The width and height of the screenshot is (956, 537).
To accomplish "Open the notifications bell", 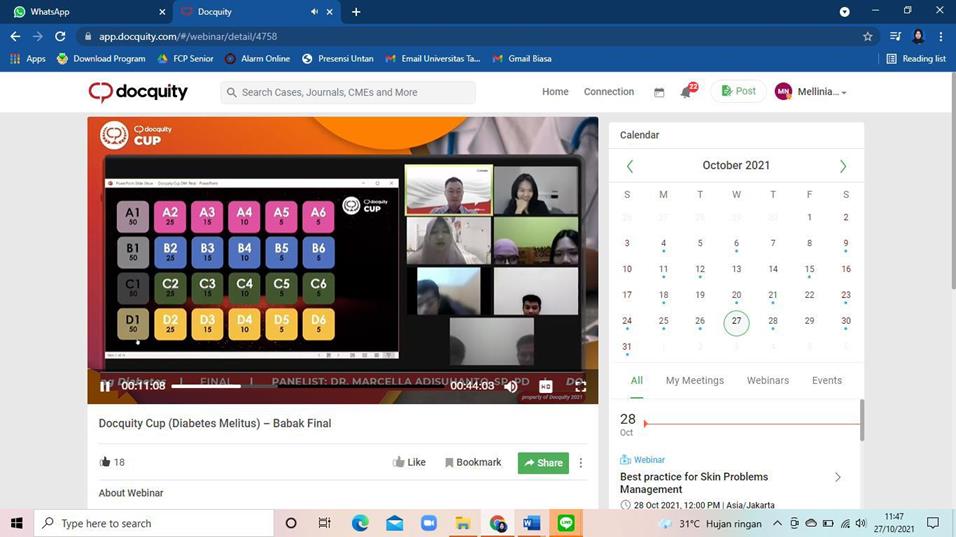I will [x=686, y=92].
